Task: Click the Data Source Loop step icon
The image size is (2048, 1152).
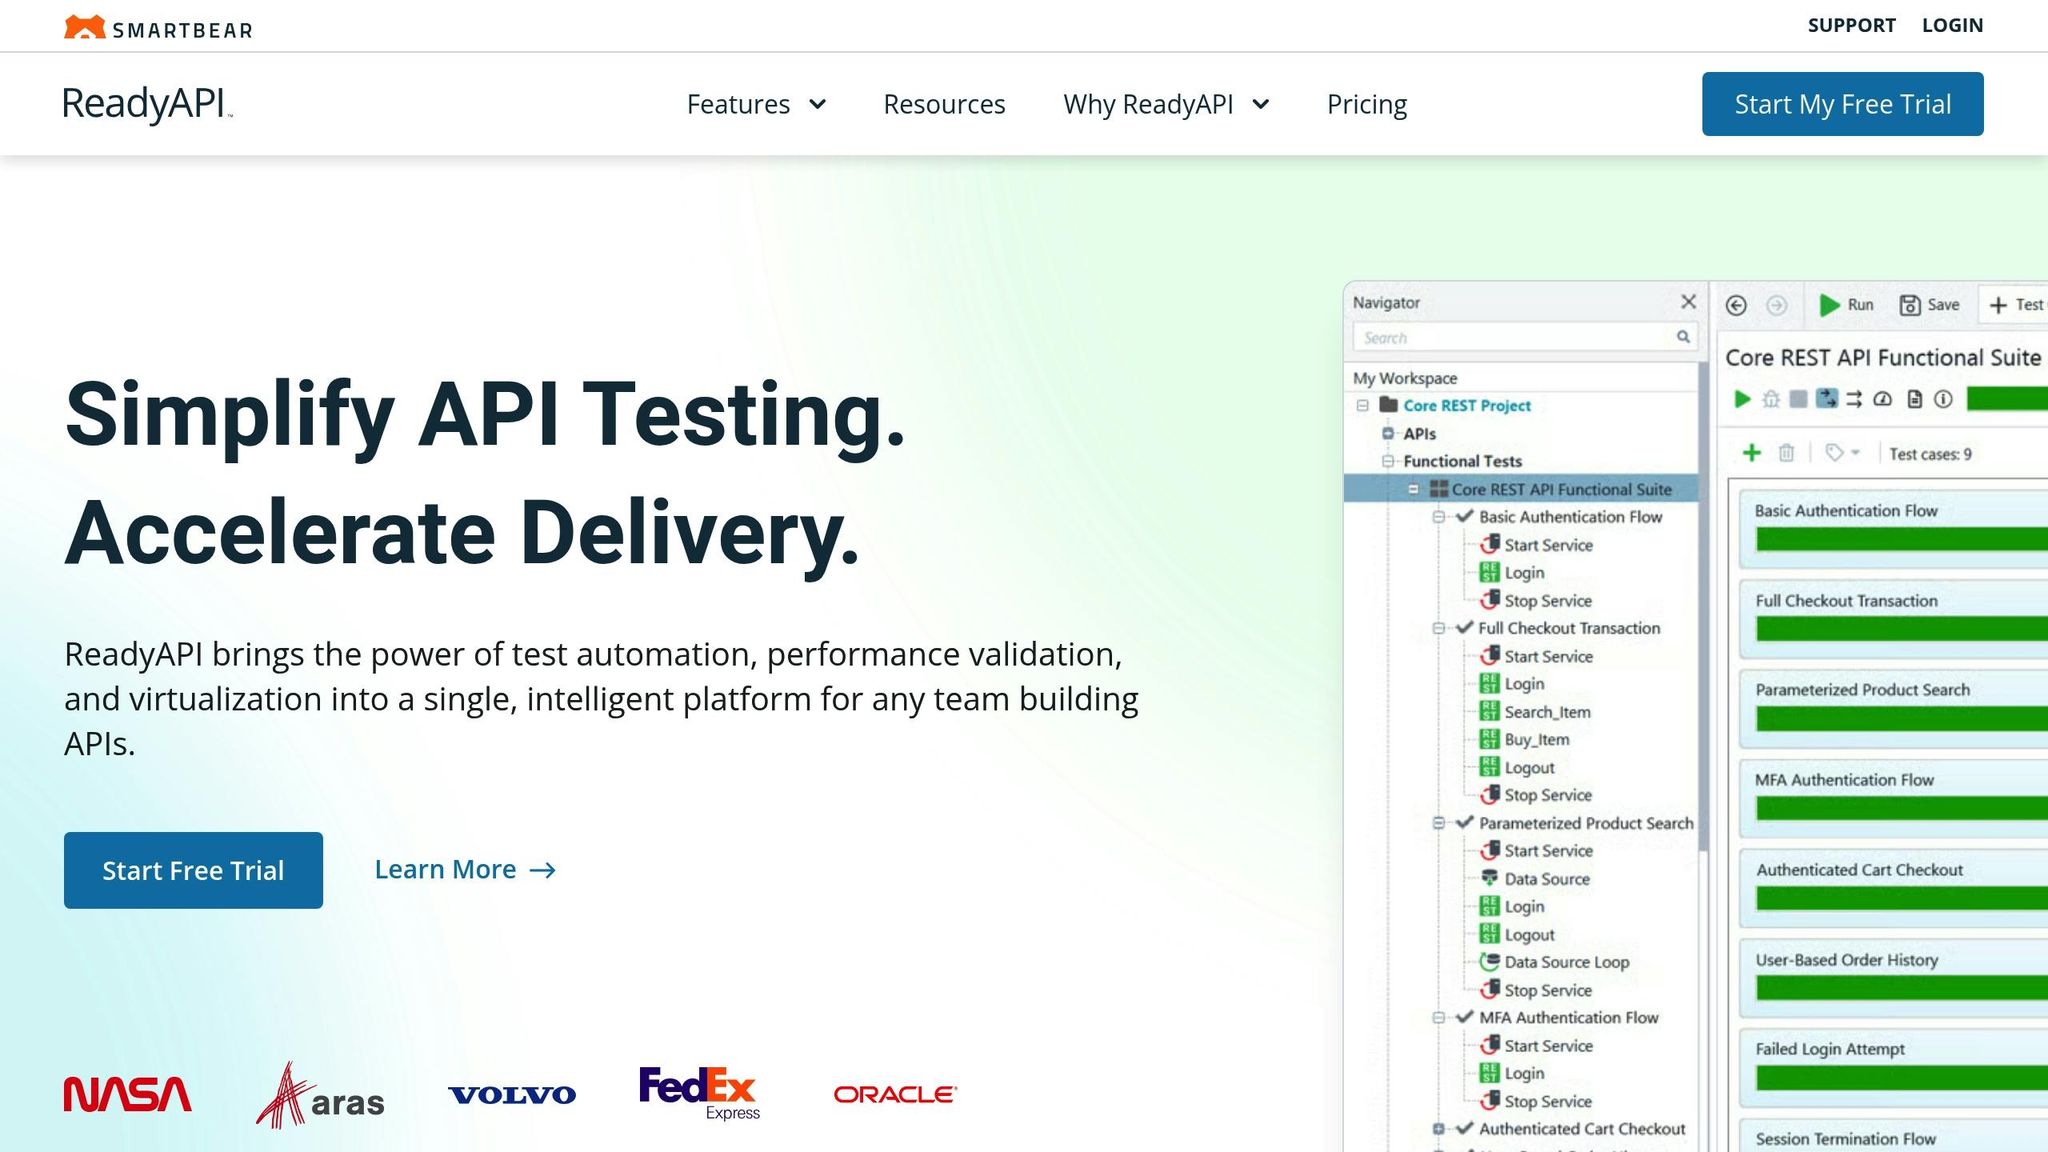Action: 1490,961
